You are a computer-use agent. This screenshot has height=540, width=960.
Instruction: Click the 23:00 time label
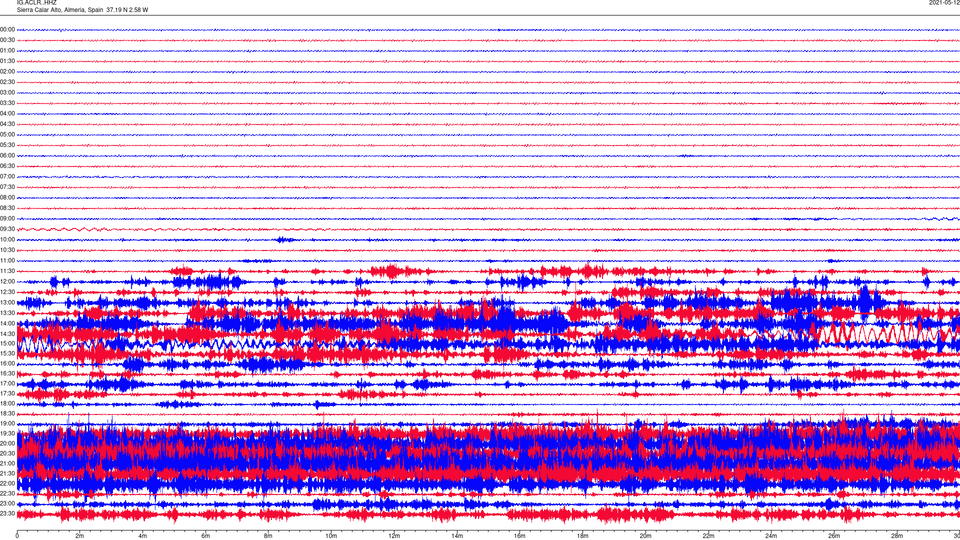(x=7, y=504)
